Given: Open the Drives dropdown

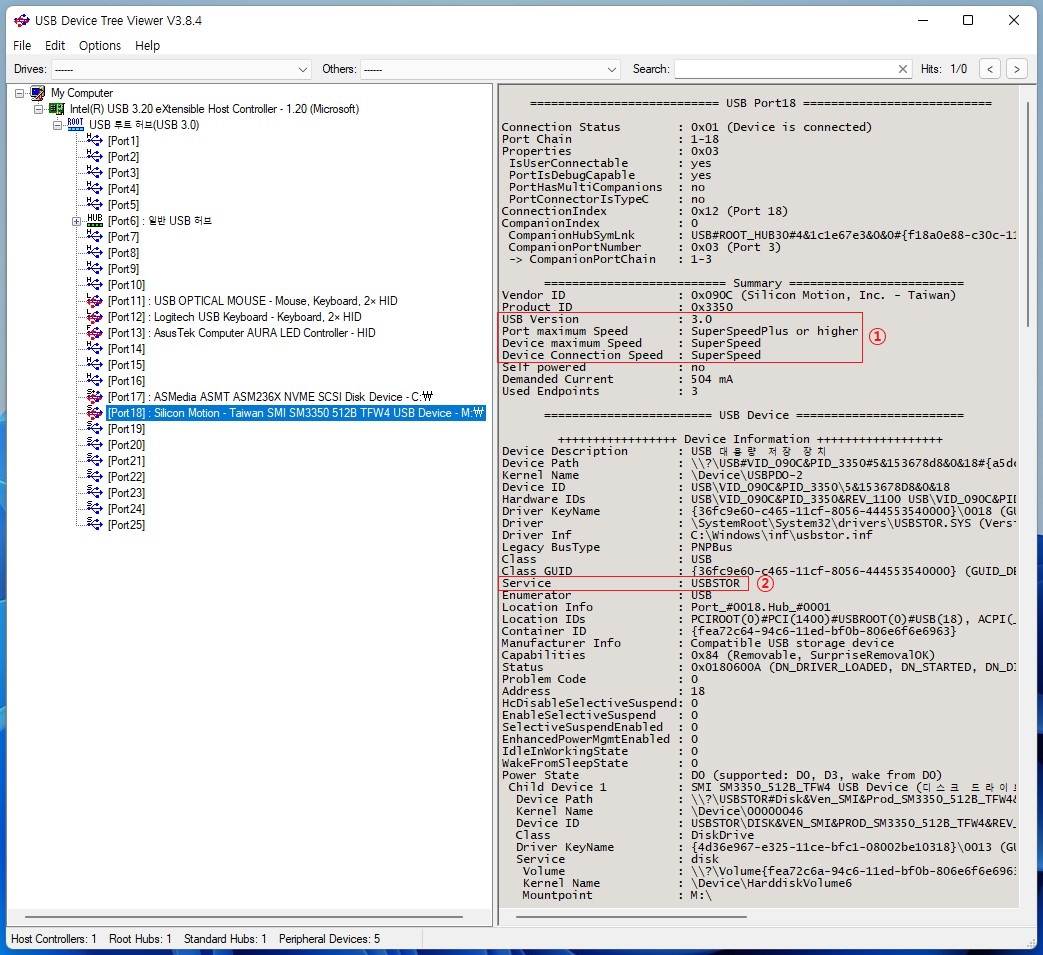Looking at the screenshot, I should (x=180, y=69).
